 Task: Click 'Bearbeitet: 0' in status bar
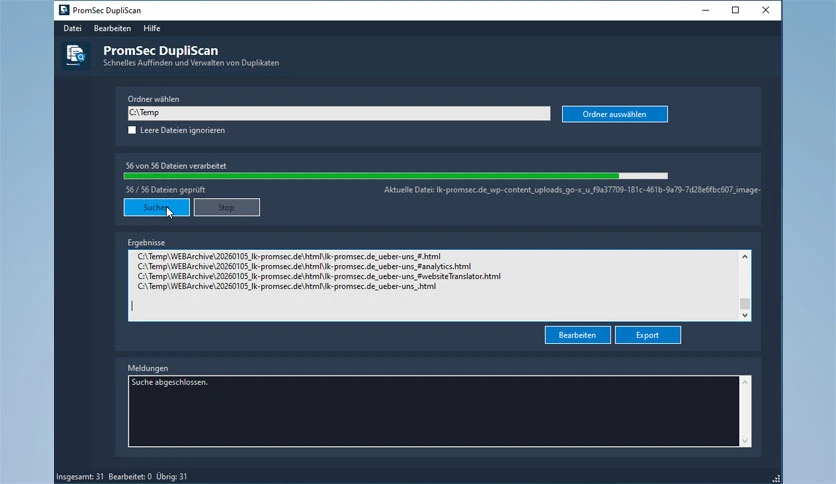tap(130, 477)
